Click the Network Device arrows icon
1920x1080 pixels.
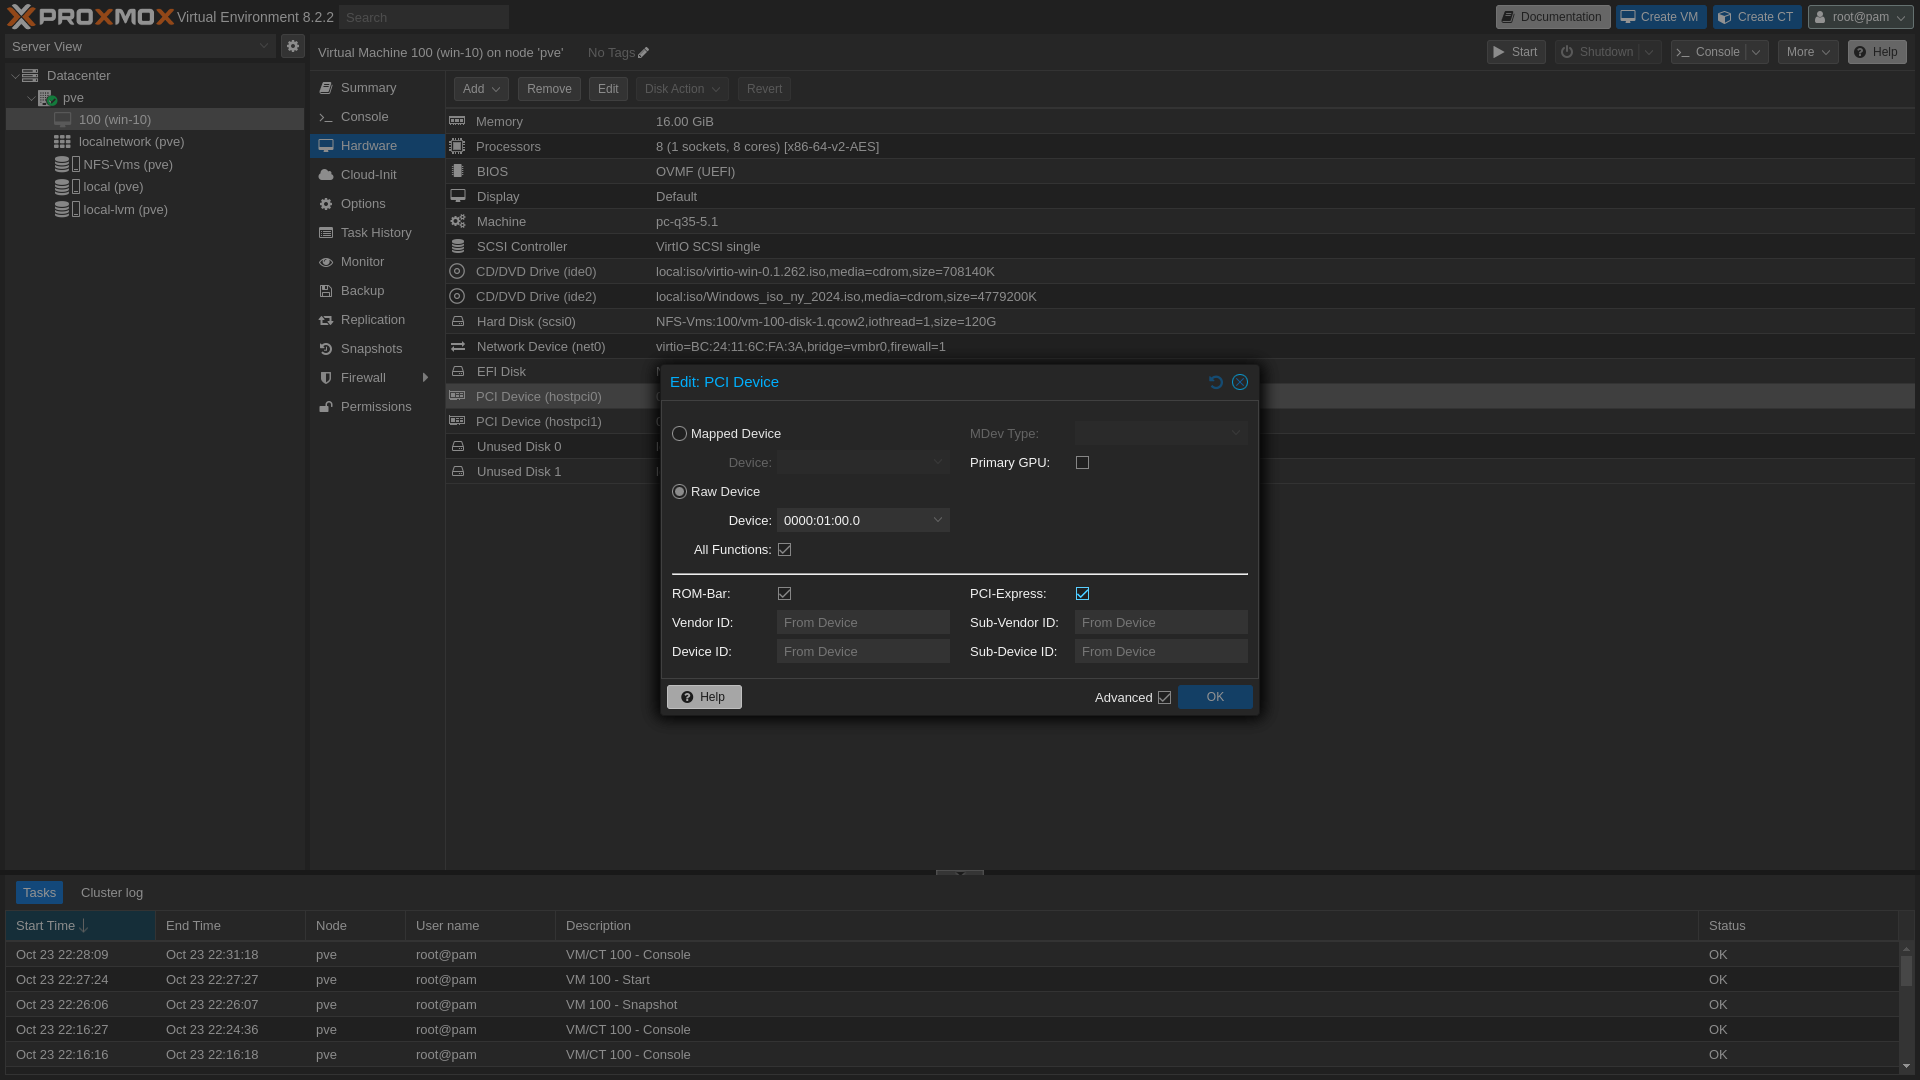tap(457, 346)
